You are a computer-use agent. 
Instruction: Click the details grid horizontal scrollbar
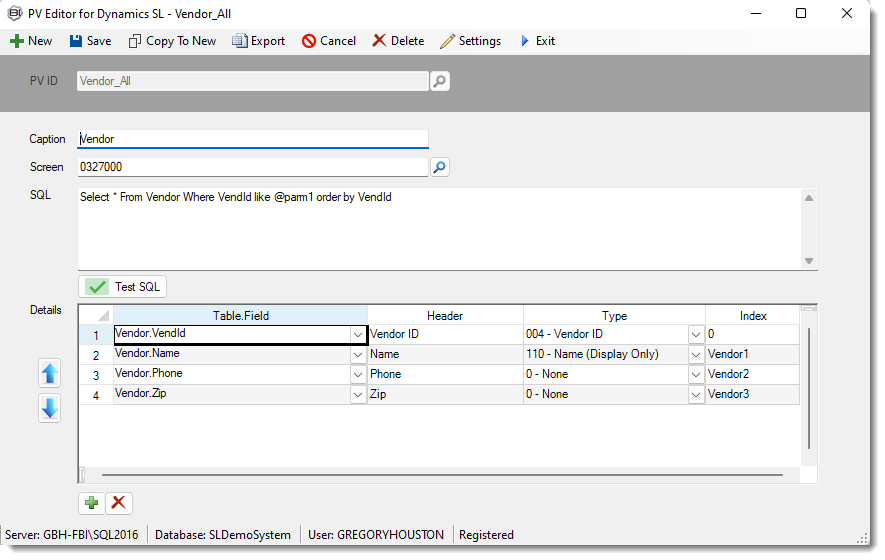[x=442, y=475]
